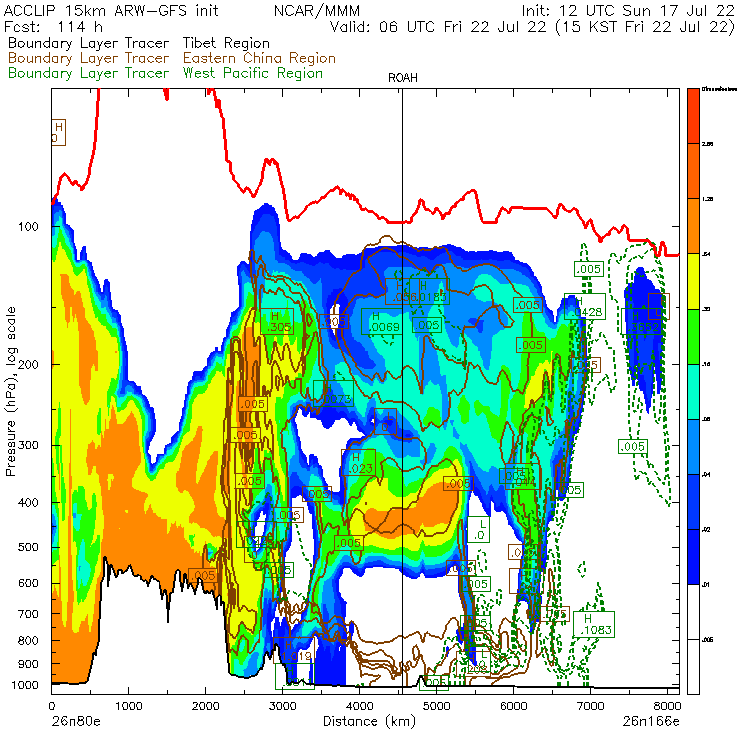740x740 pixels.
Task: Click the 6000 km distance tick label
Action: pyautogui.click(x=513, y=706)
